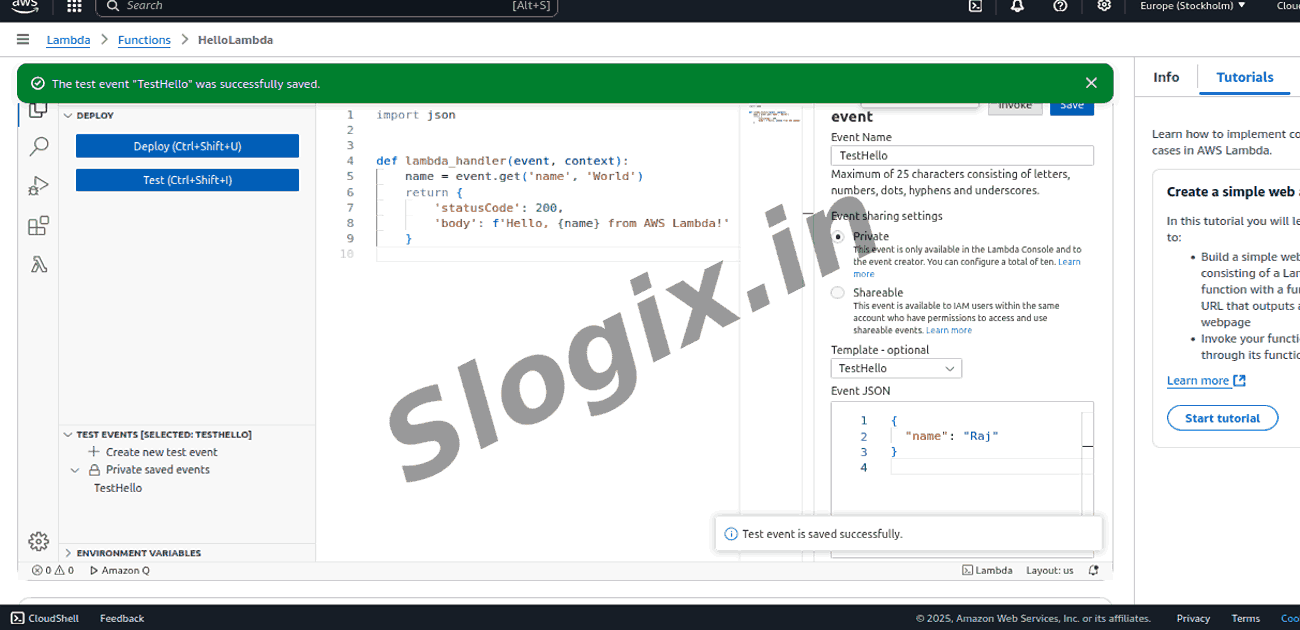Open the editor settings gear at bottom left

tap(38, 541)
